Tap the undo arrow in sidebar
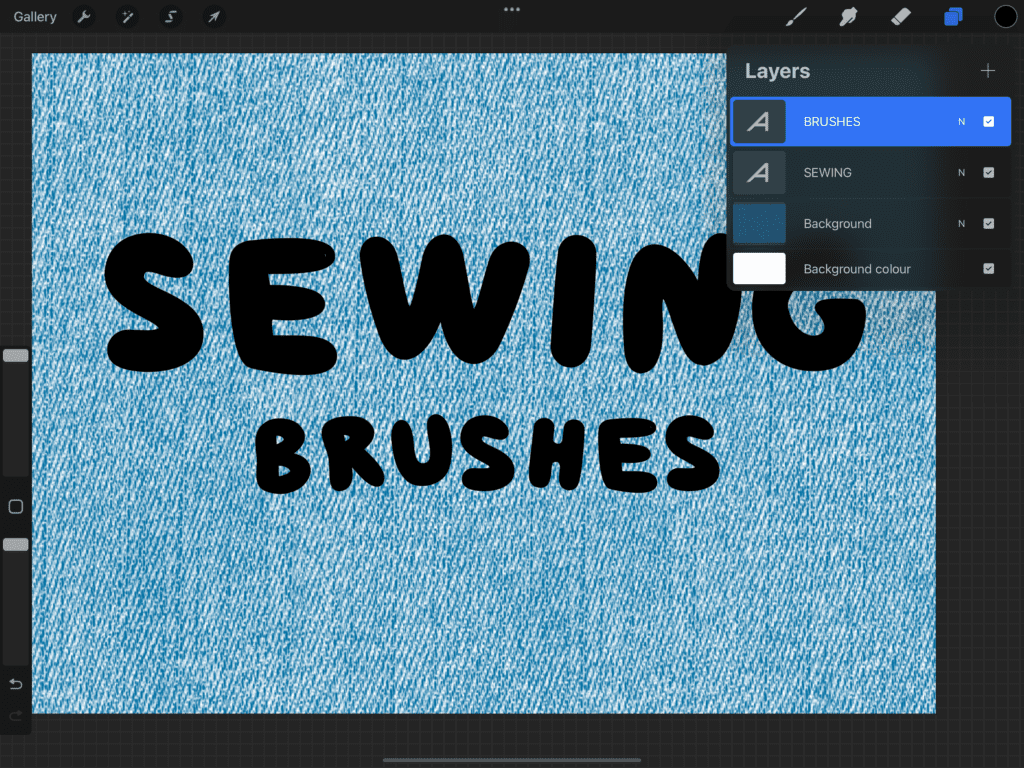Viewport: 1024px width, 768px height. (15, 685)
